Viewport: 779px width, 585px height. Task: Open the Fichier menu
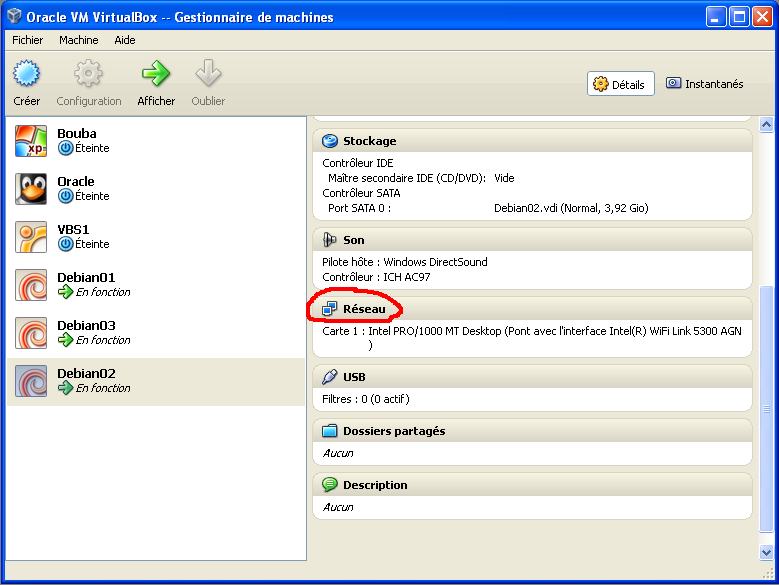tap(27, 40)
